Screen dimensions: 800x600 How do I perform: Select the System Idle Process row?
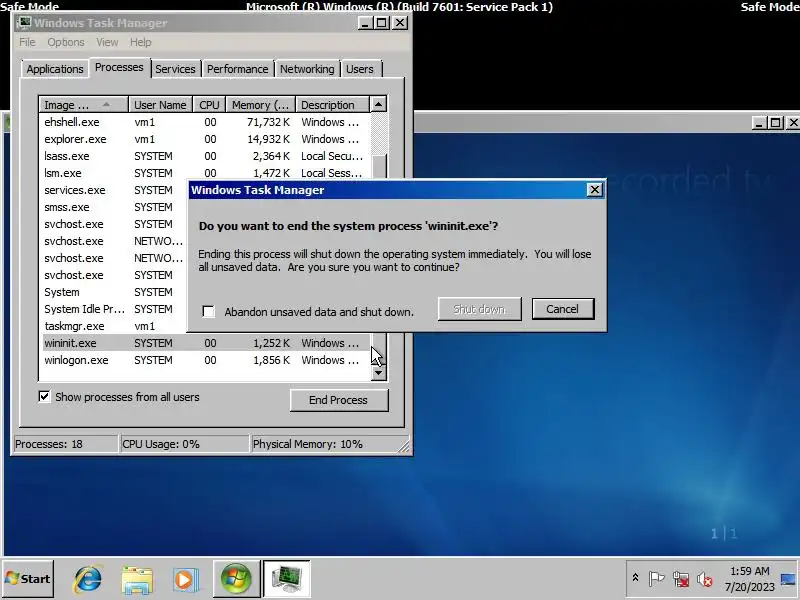point(114,309)
